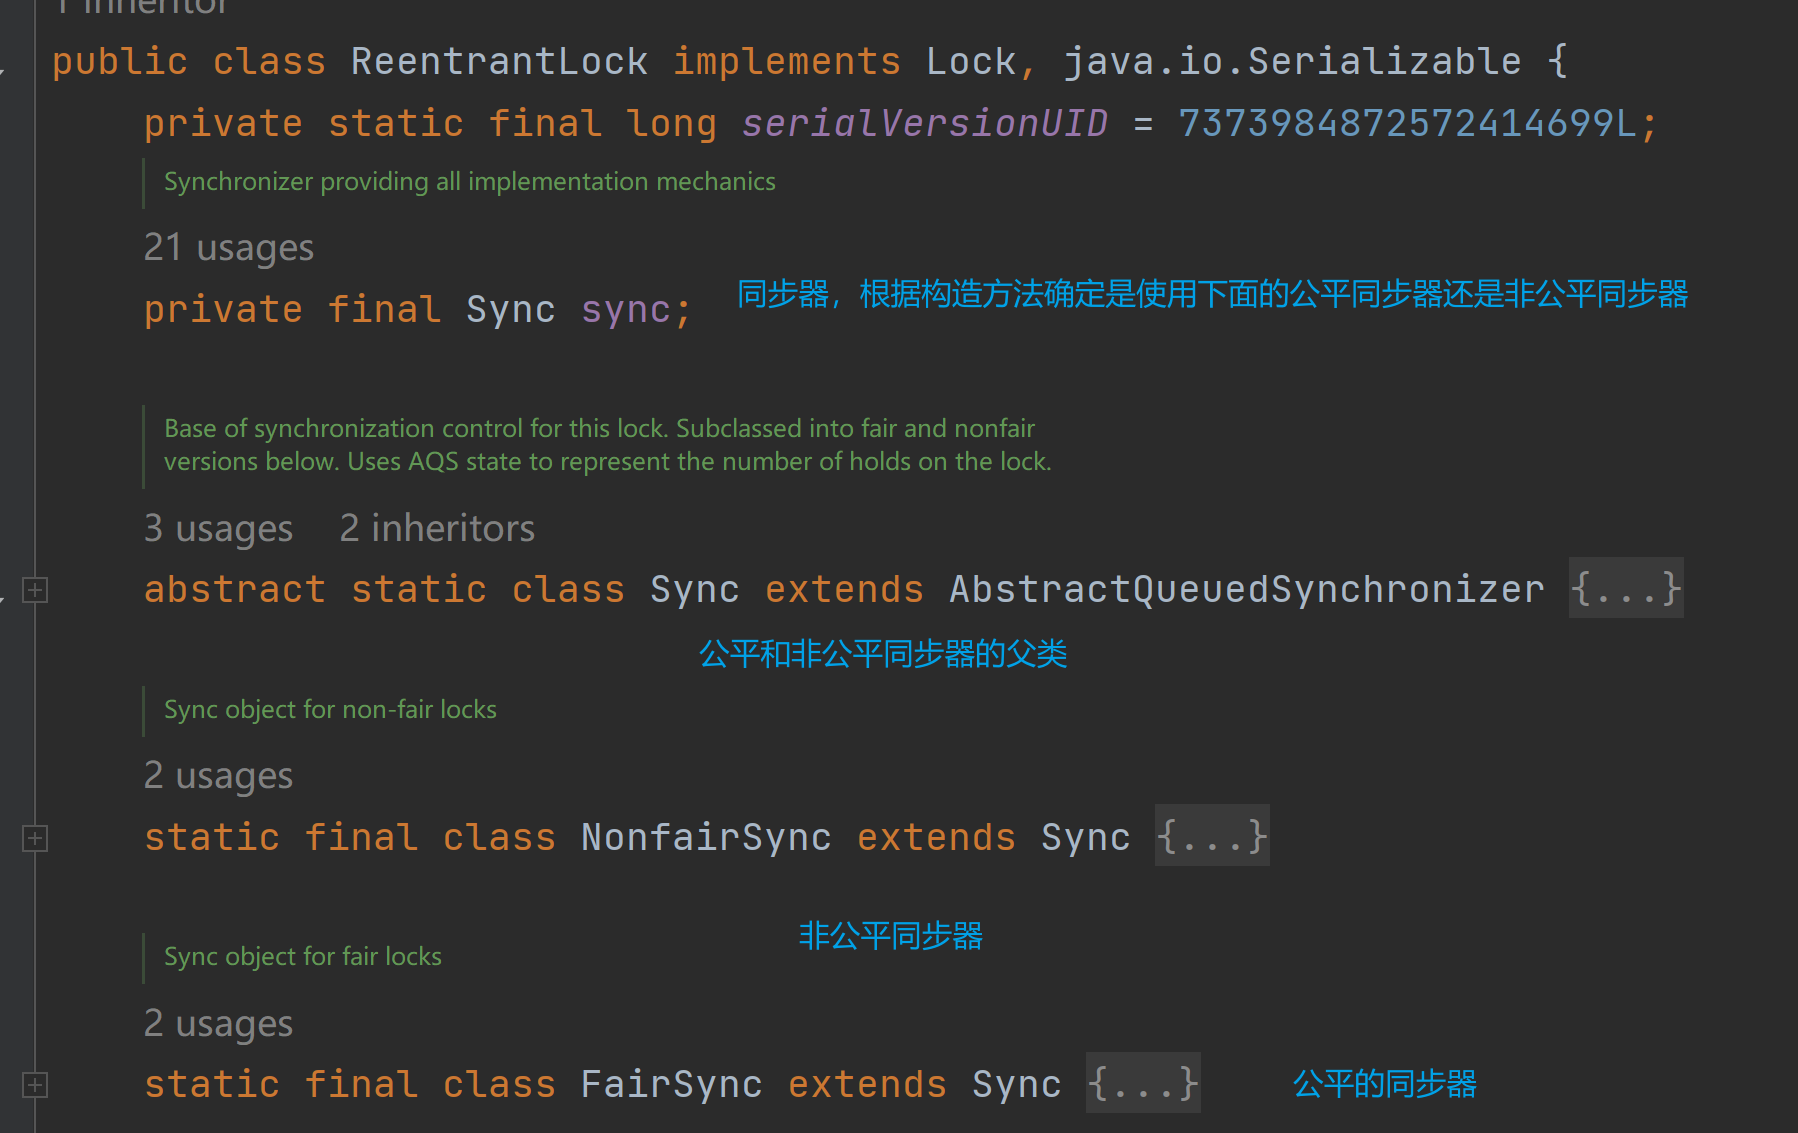Show 2 usages hint above NonfairSync class
1798x1133 pixels.
(x=218, y=776)
